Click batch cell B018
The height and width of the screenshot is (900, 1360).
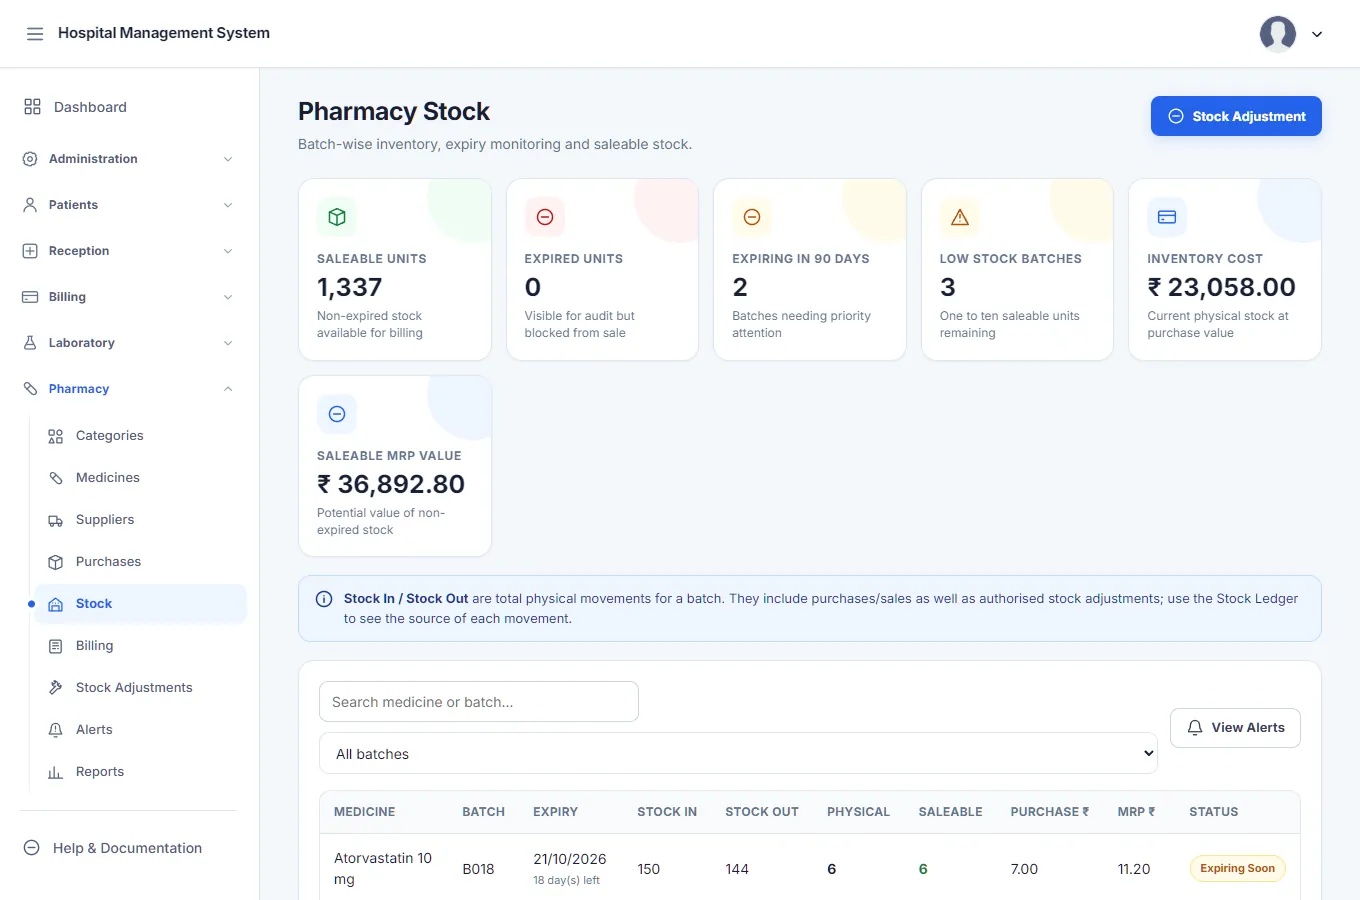478,869
